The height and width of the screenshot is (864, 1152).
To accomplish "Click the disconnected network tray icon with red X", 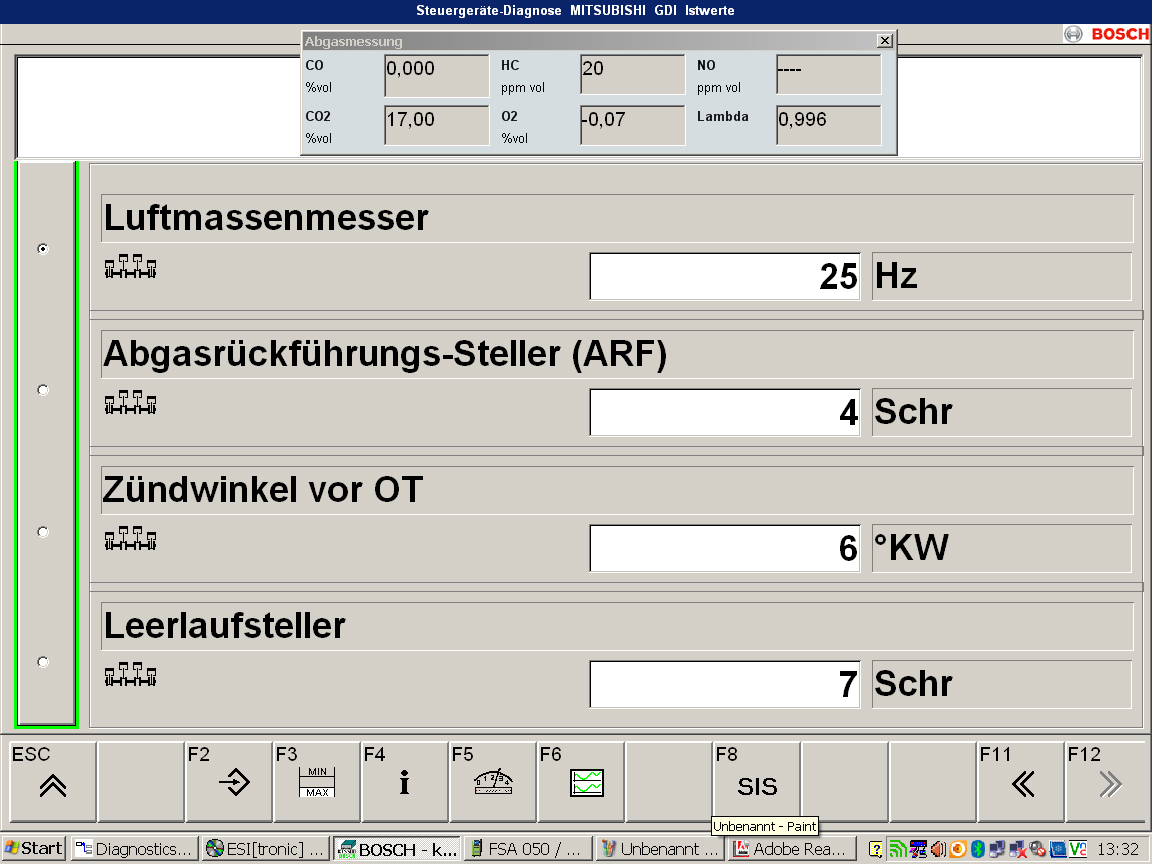I will pos(1018,849).
